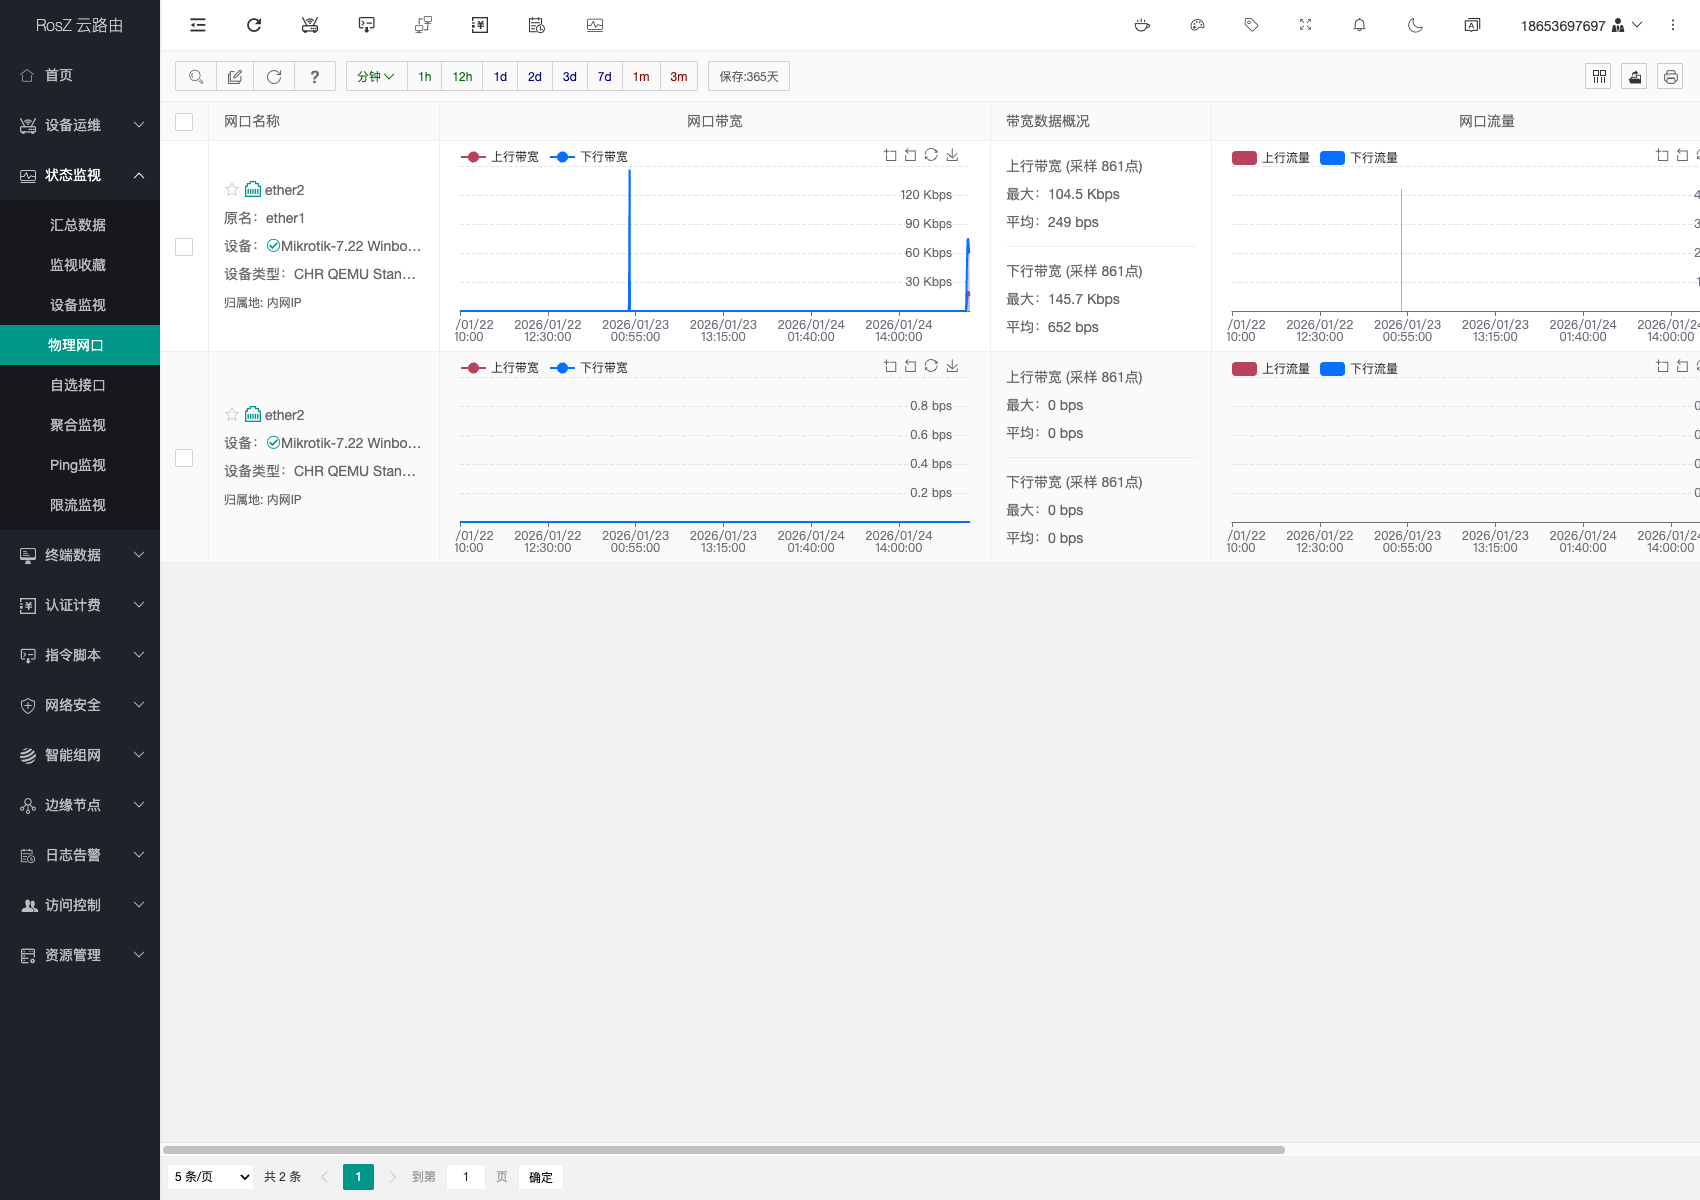The width and height of the screenshot is (1700, 1200).
Task: Click the fullscreen icon in header
Action: click(x=1305, y=25)
